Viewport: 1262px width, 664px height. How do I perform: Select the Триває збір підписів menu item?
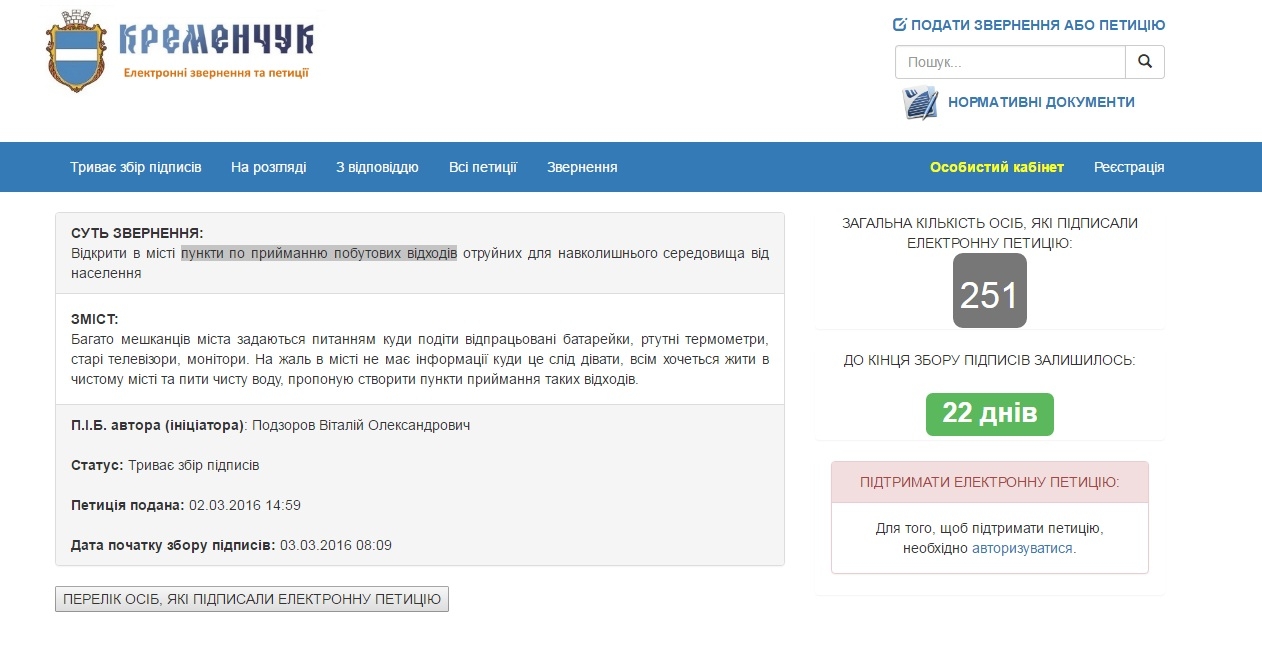pyautogui.click(x=136, y=167)
